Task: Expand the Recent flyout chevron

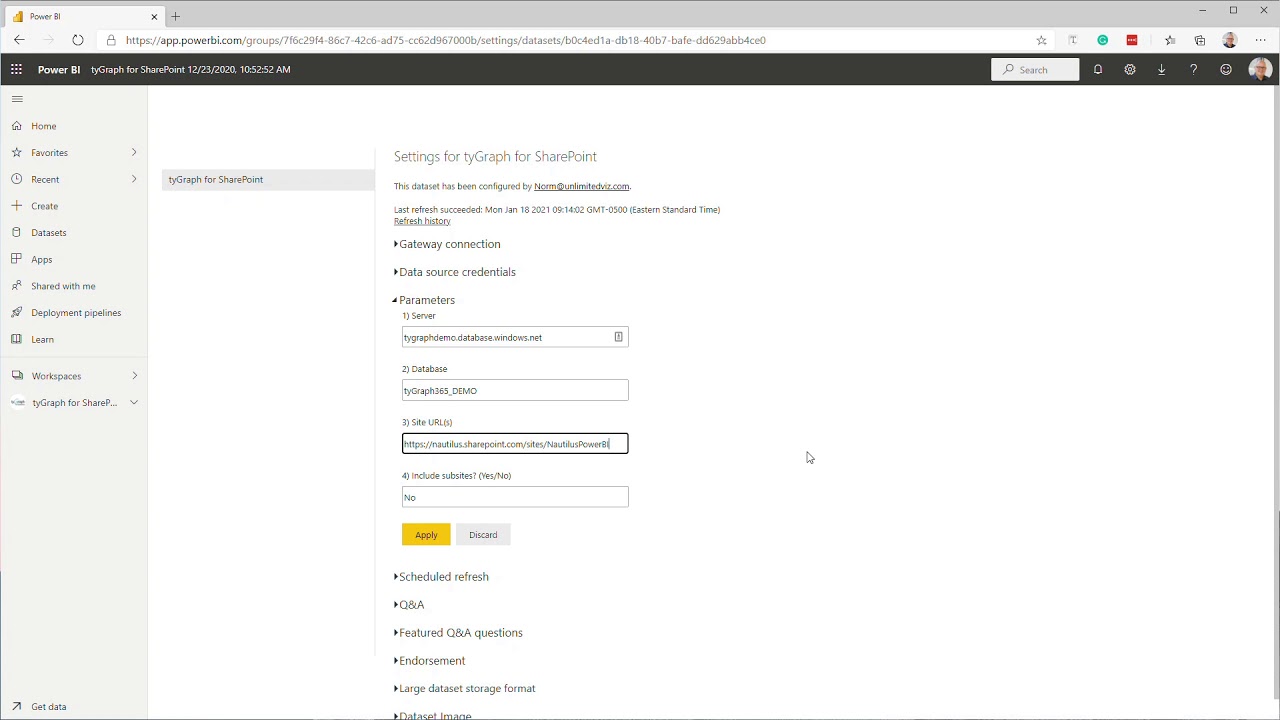Action: 134,179
